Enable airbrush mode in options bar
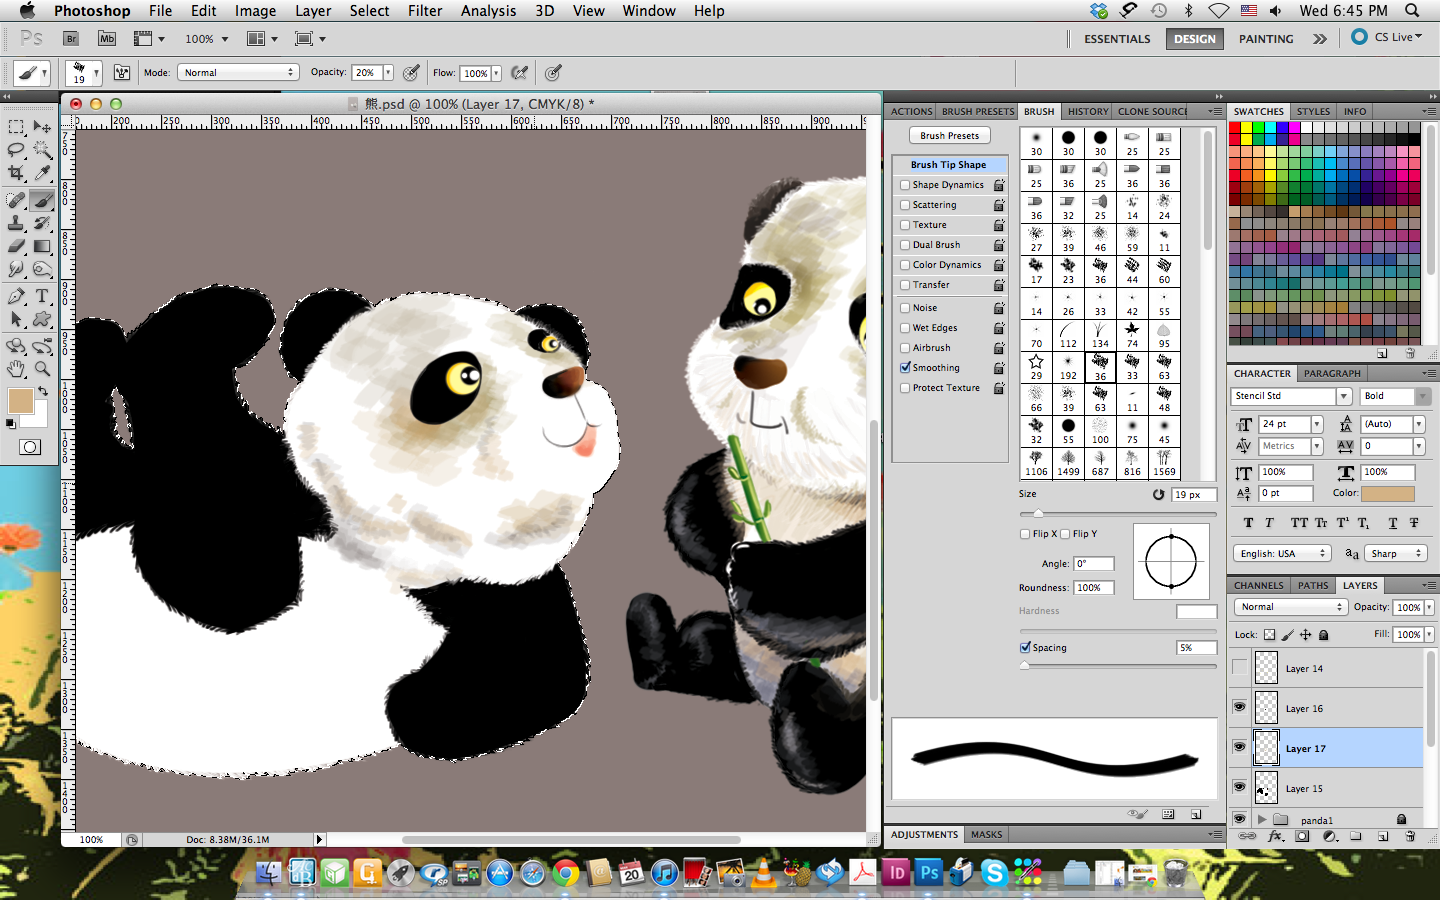Screen dimensions: 1440x900 pos(519,73)
